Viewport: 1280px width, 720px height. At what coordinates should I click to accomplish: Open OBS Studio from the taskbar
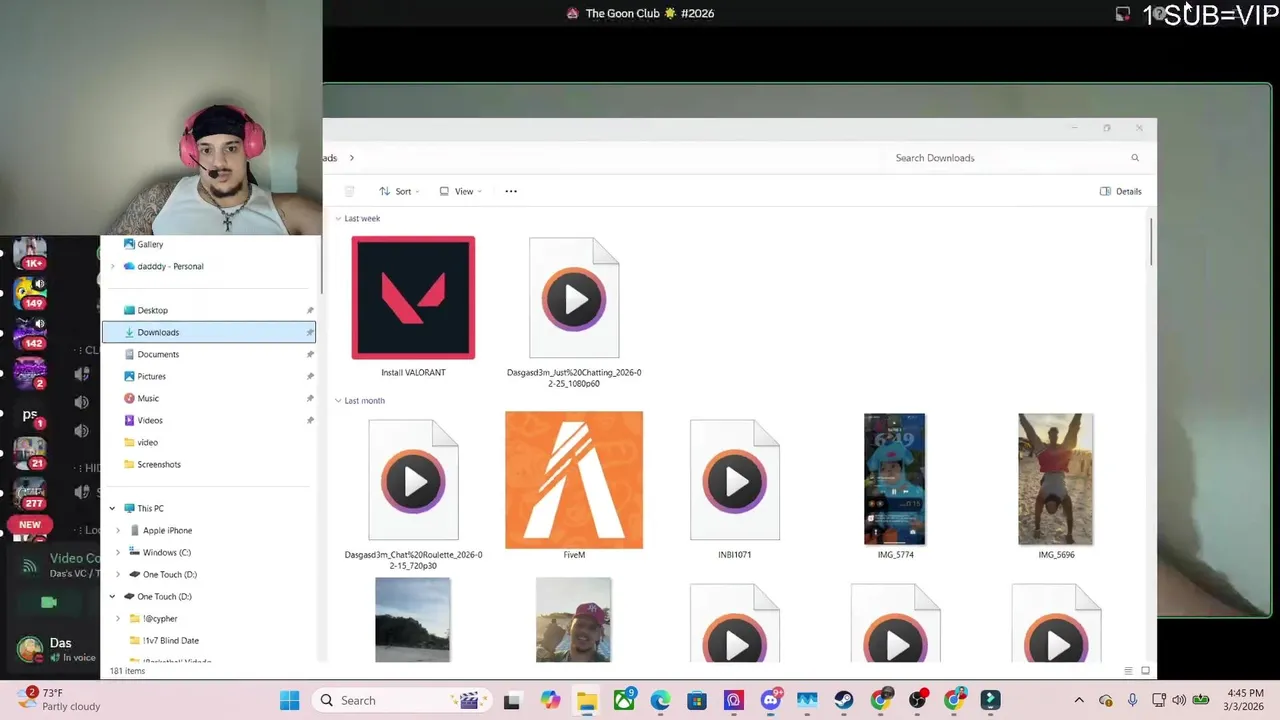(917, 700)
